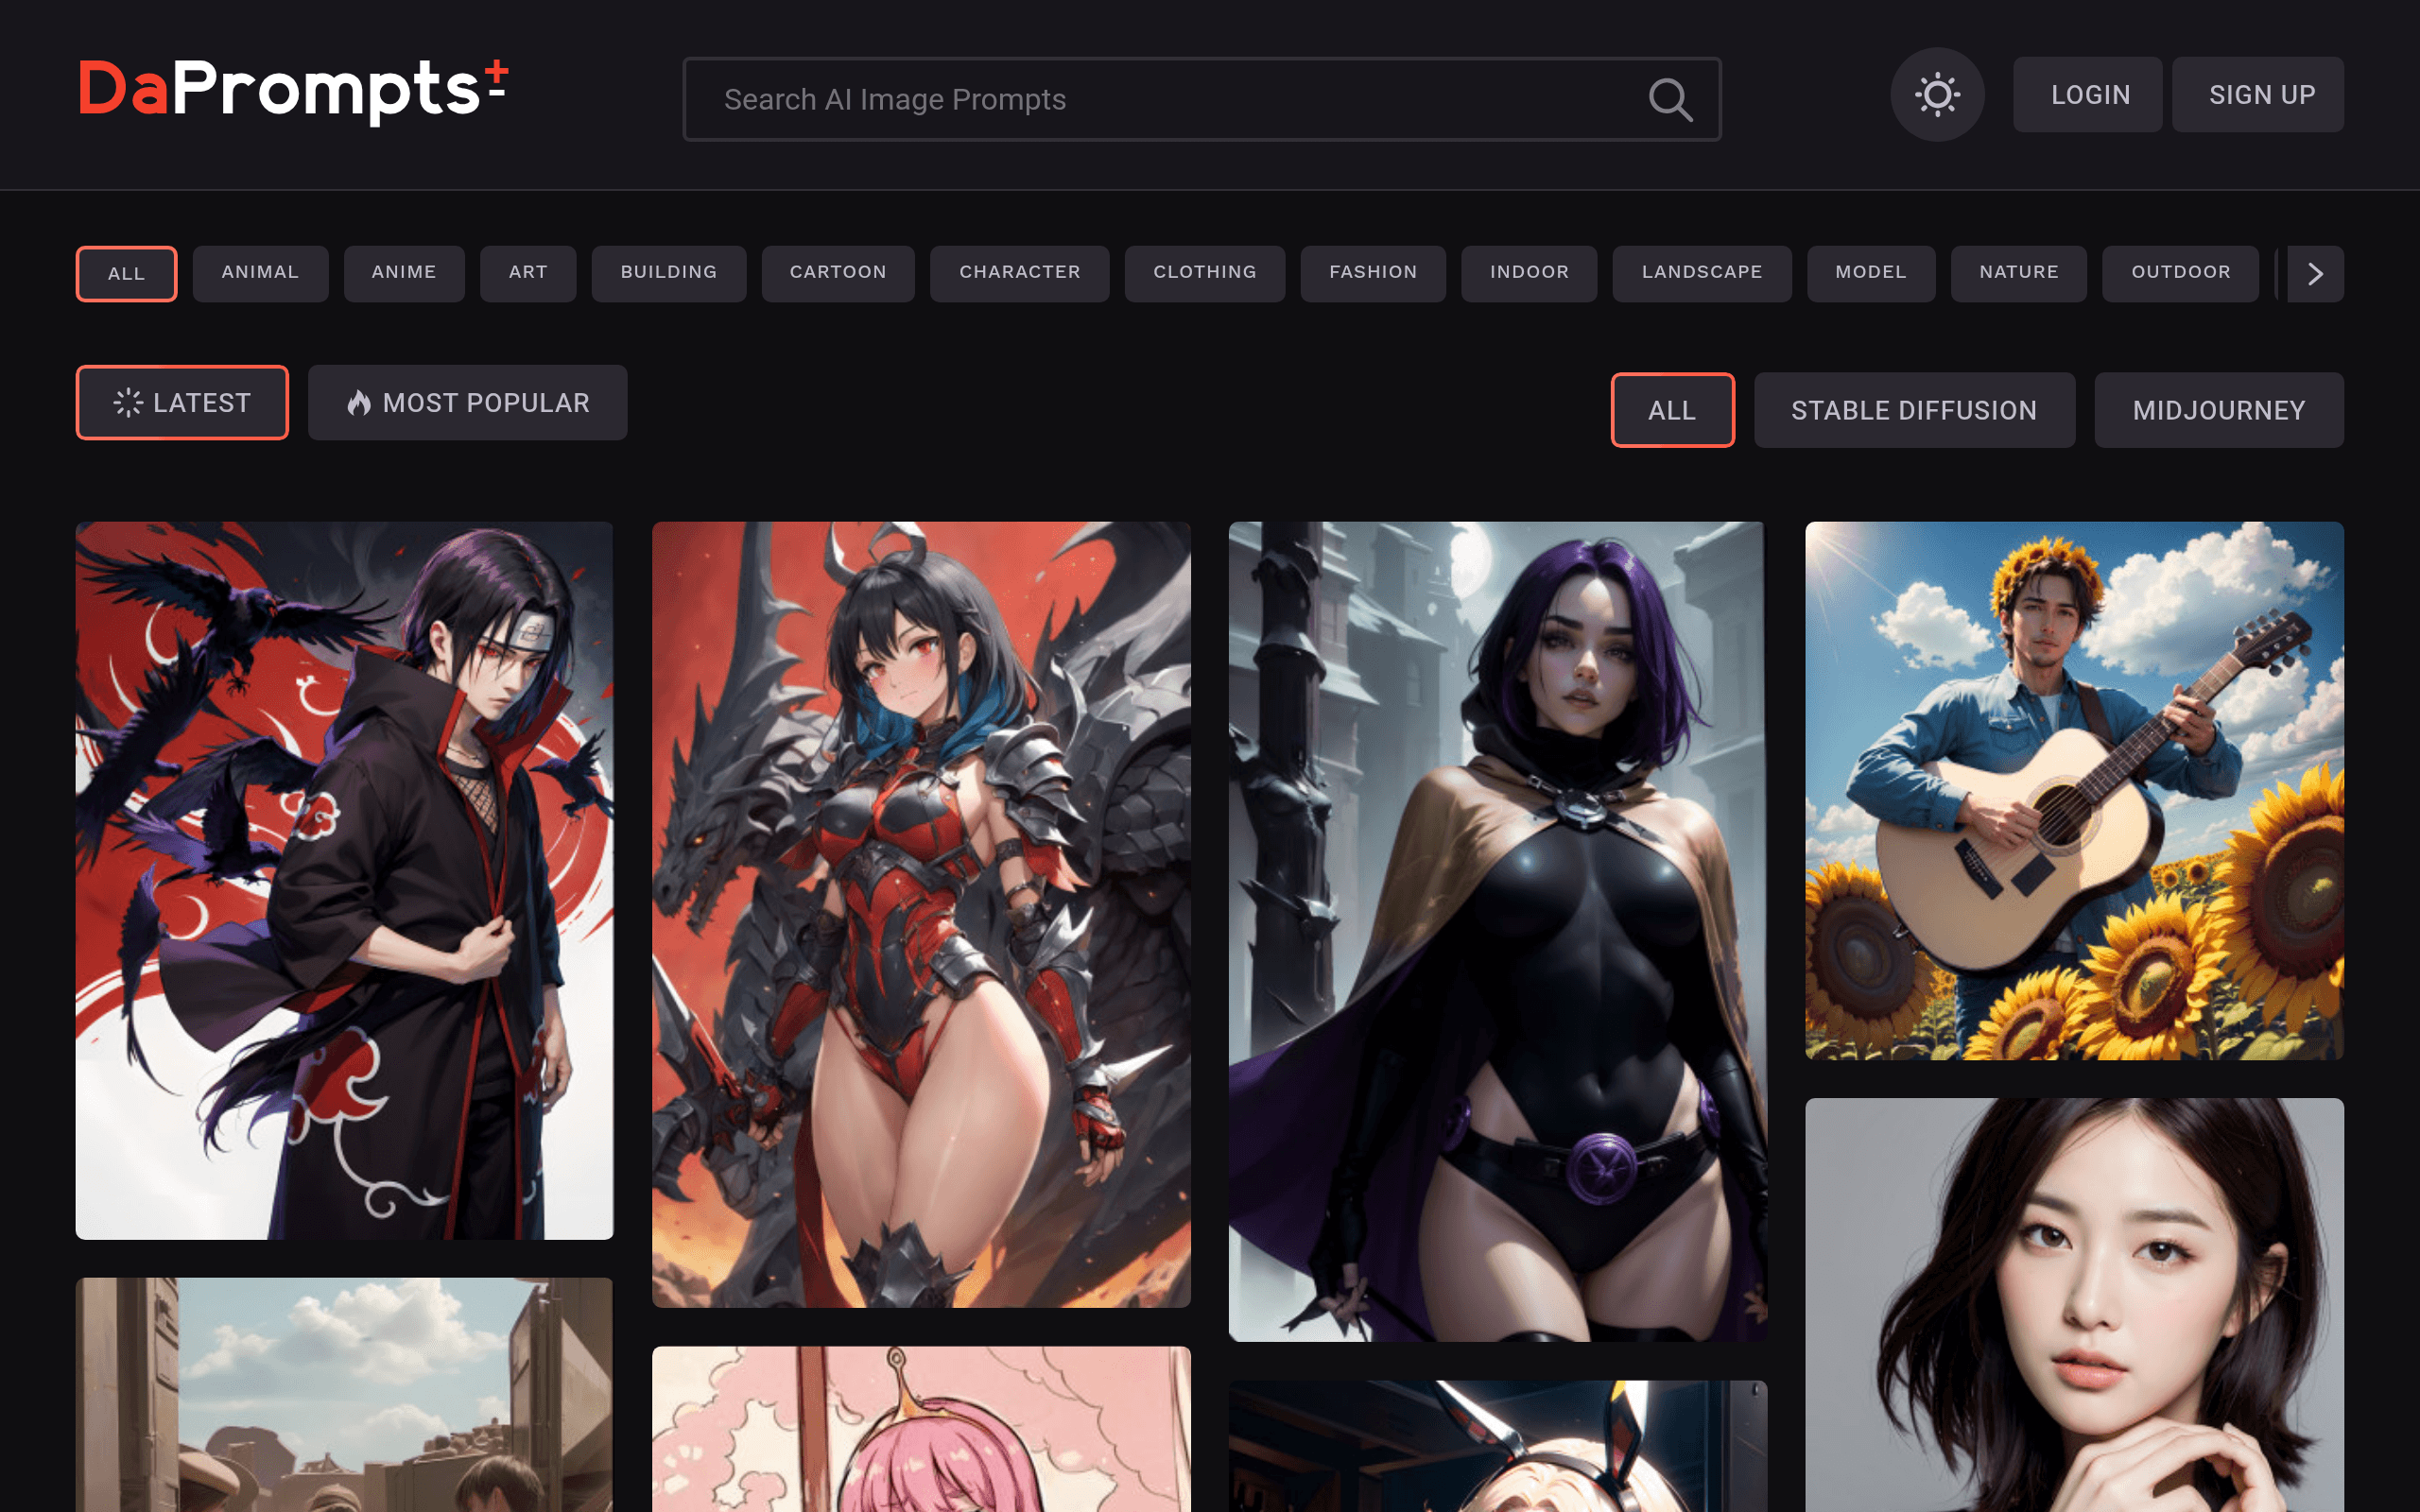Show more categories with the right chevron
Screen dimensions: 2420x1512
(x=2315, y=273)
